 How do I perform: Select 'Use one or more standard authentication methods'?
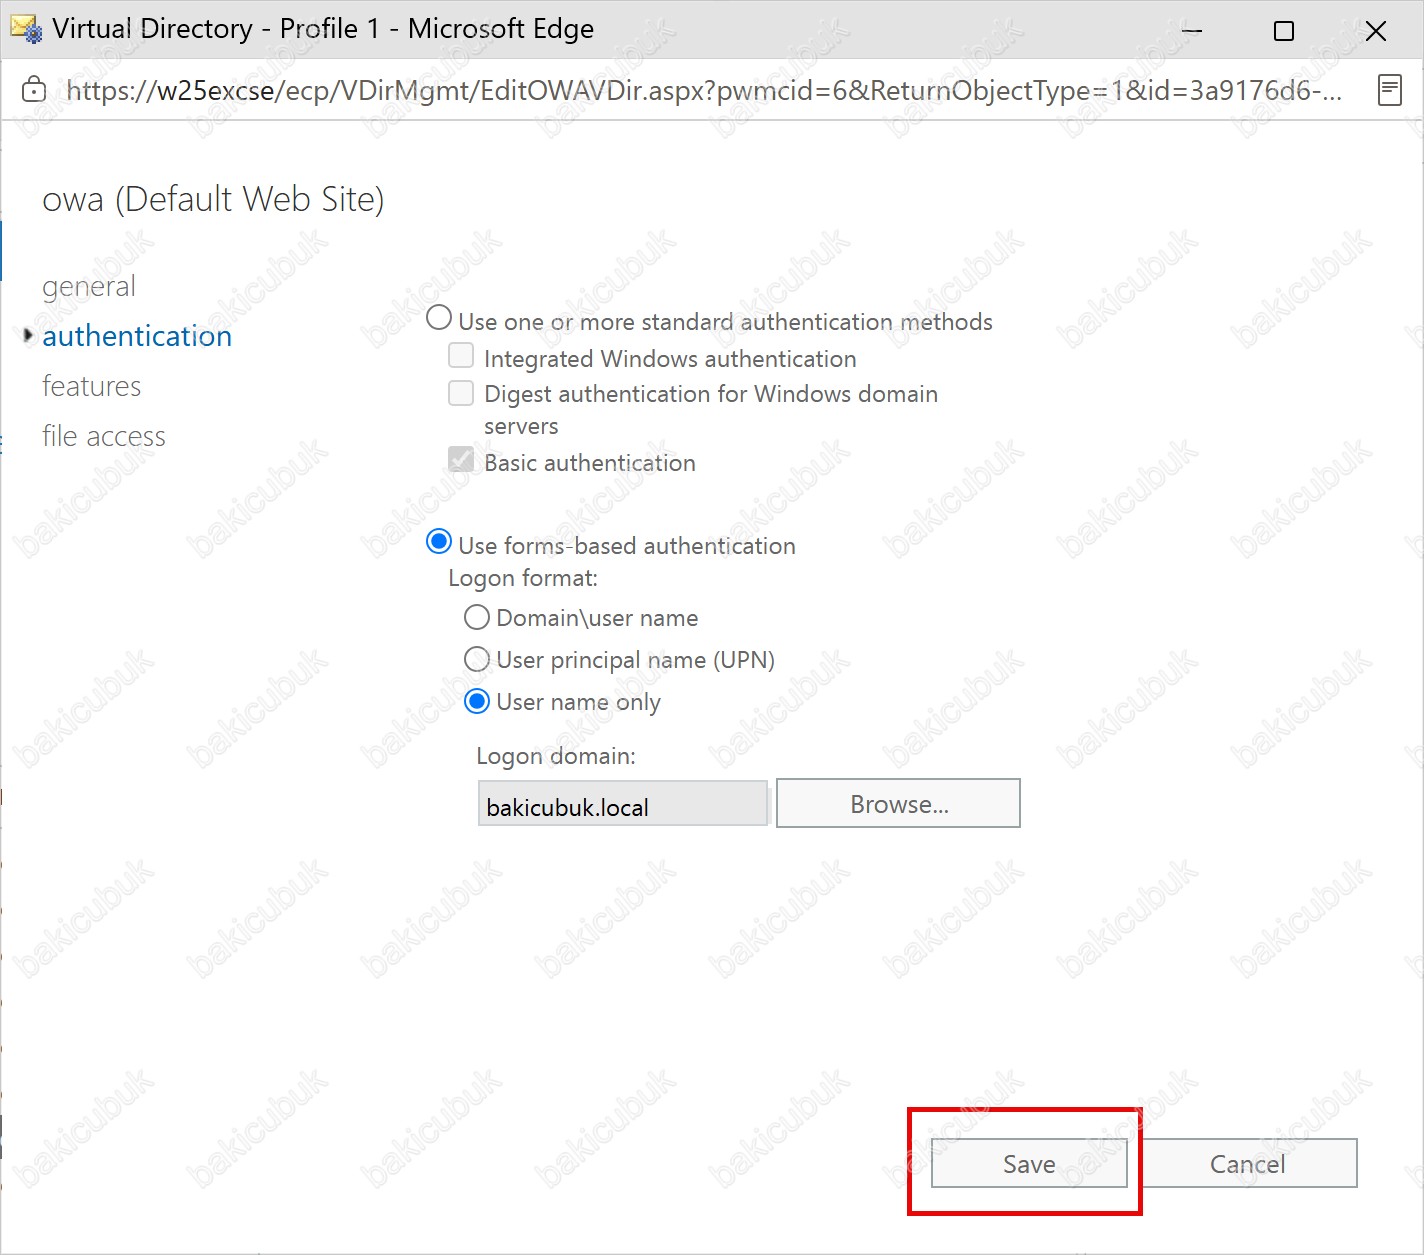(x=439, y=319)
